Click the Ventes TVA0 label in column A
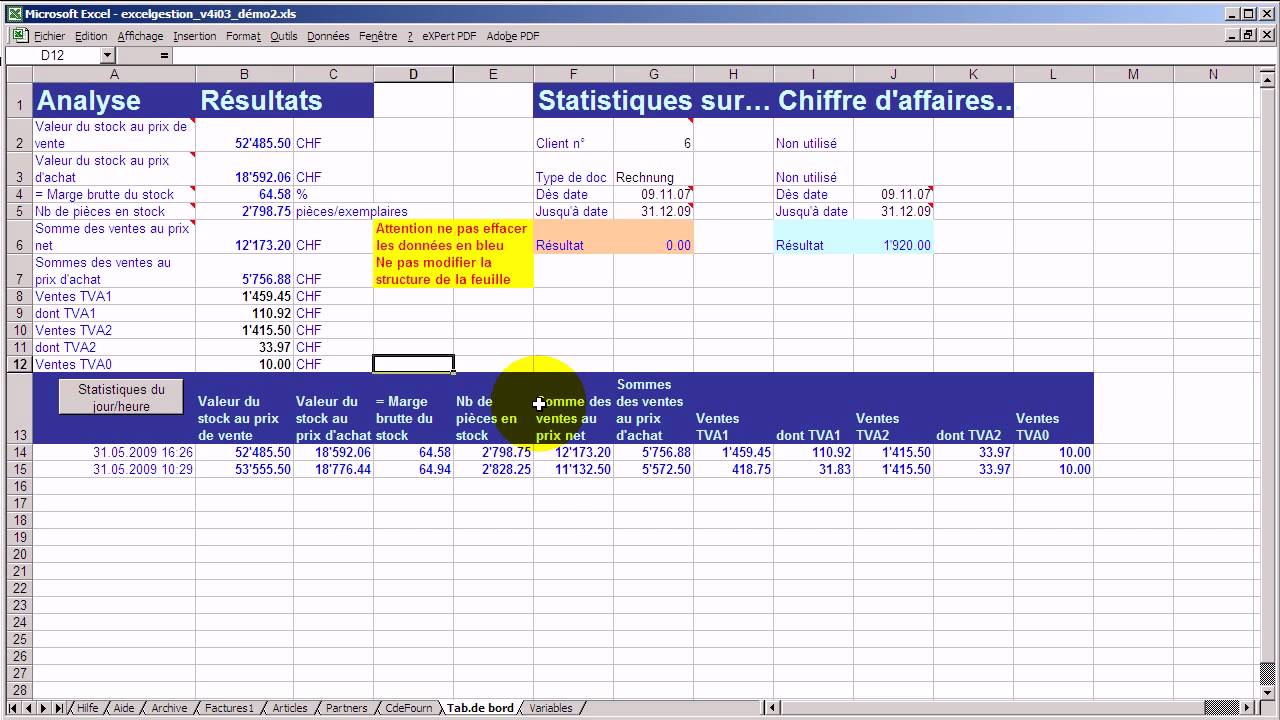The width and height of the screenshot is (1280, 720). (114, 364)
